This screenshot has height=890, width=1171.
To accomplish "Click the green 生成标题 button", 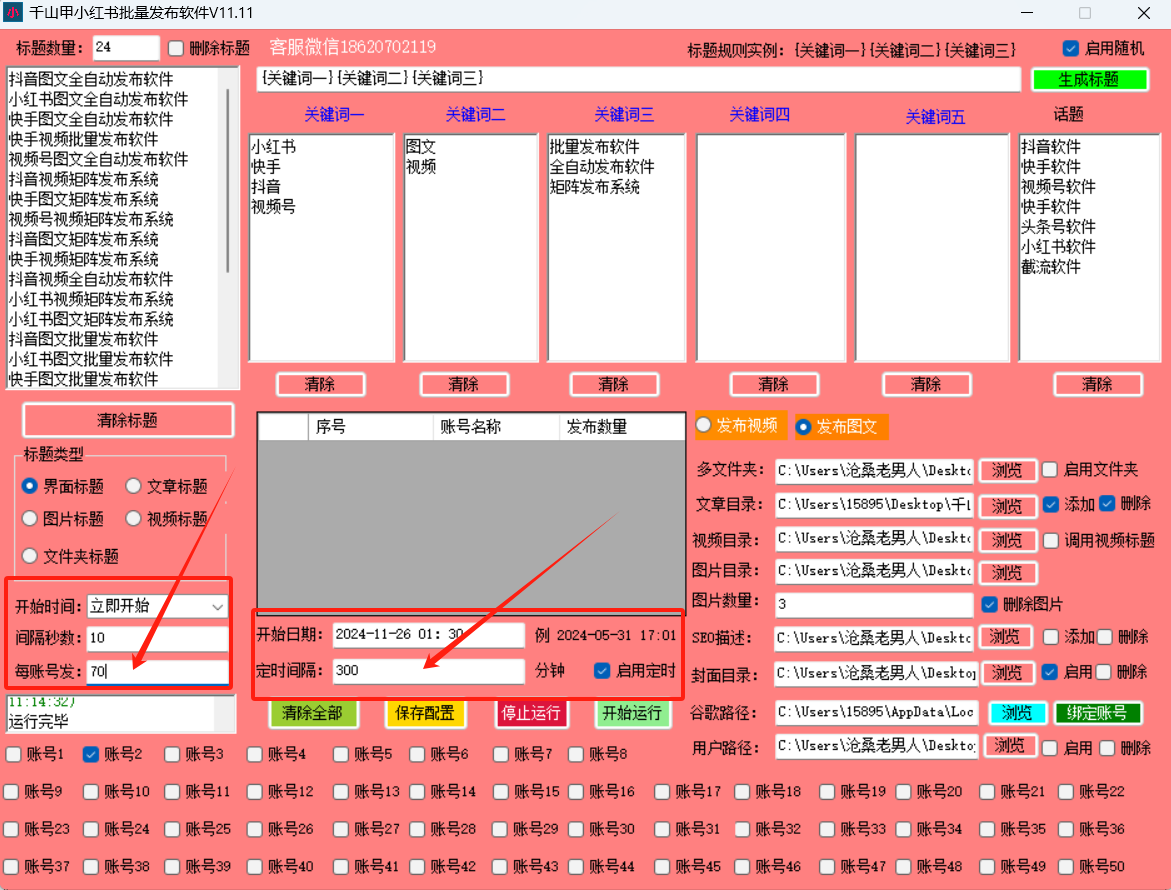I will 1089,79.
